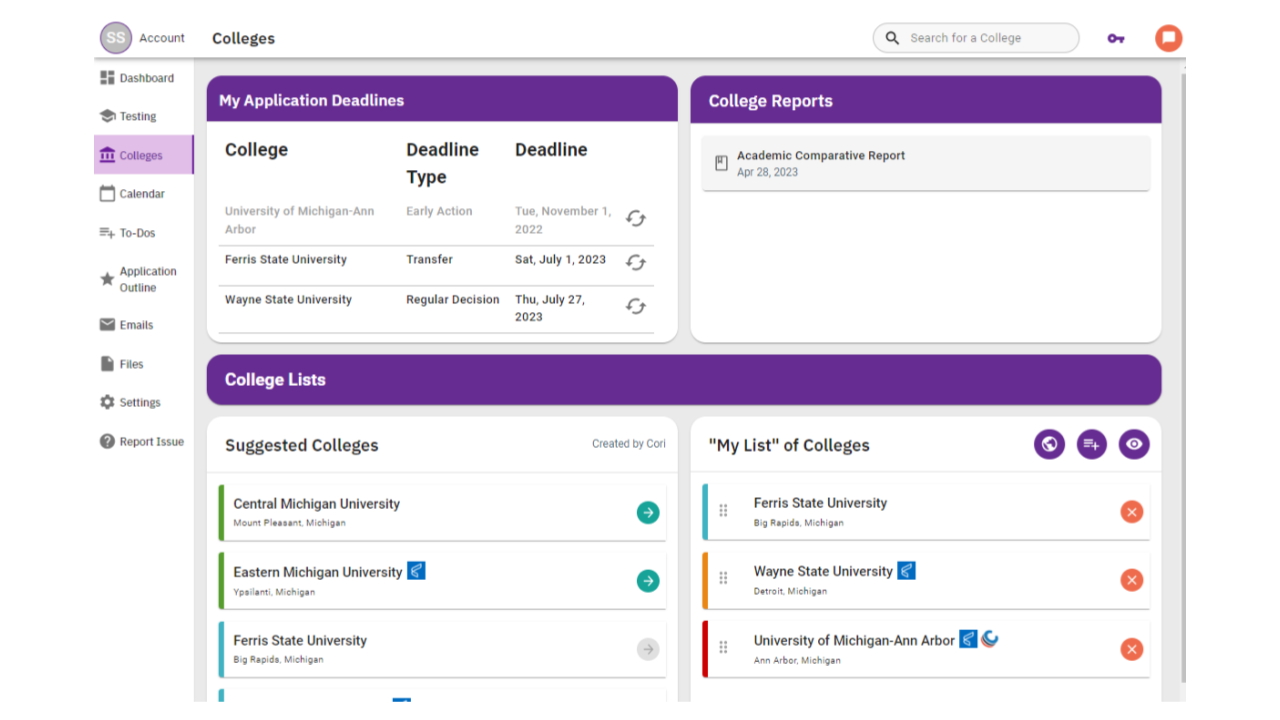This screenshot has height=720, width=1280.
Task: Click the globe icon in My List
Action: coord(1049,444)
